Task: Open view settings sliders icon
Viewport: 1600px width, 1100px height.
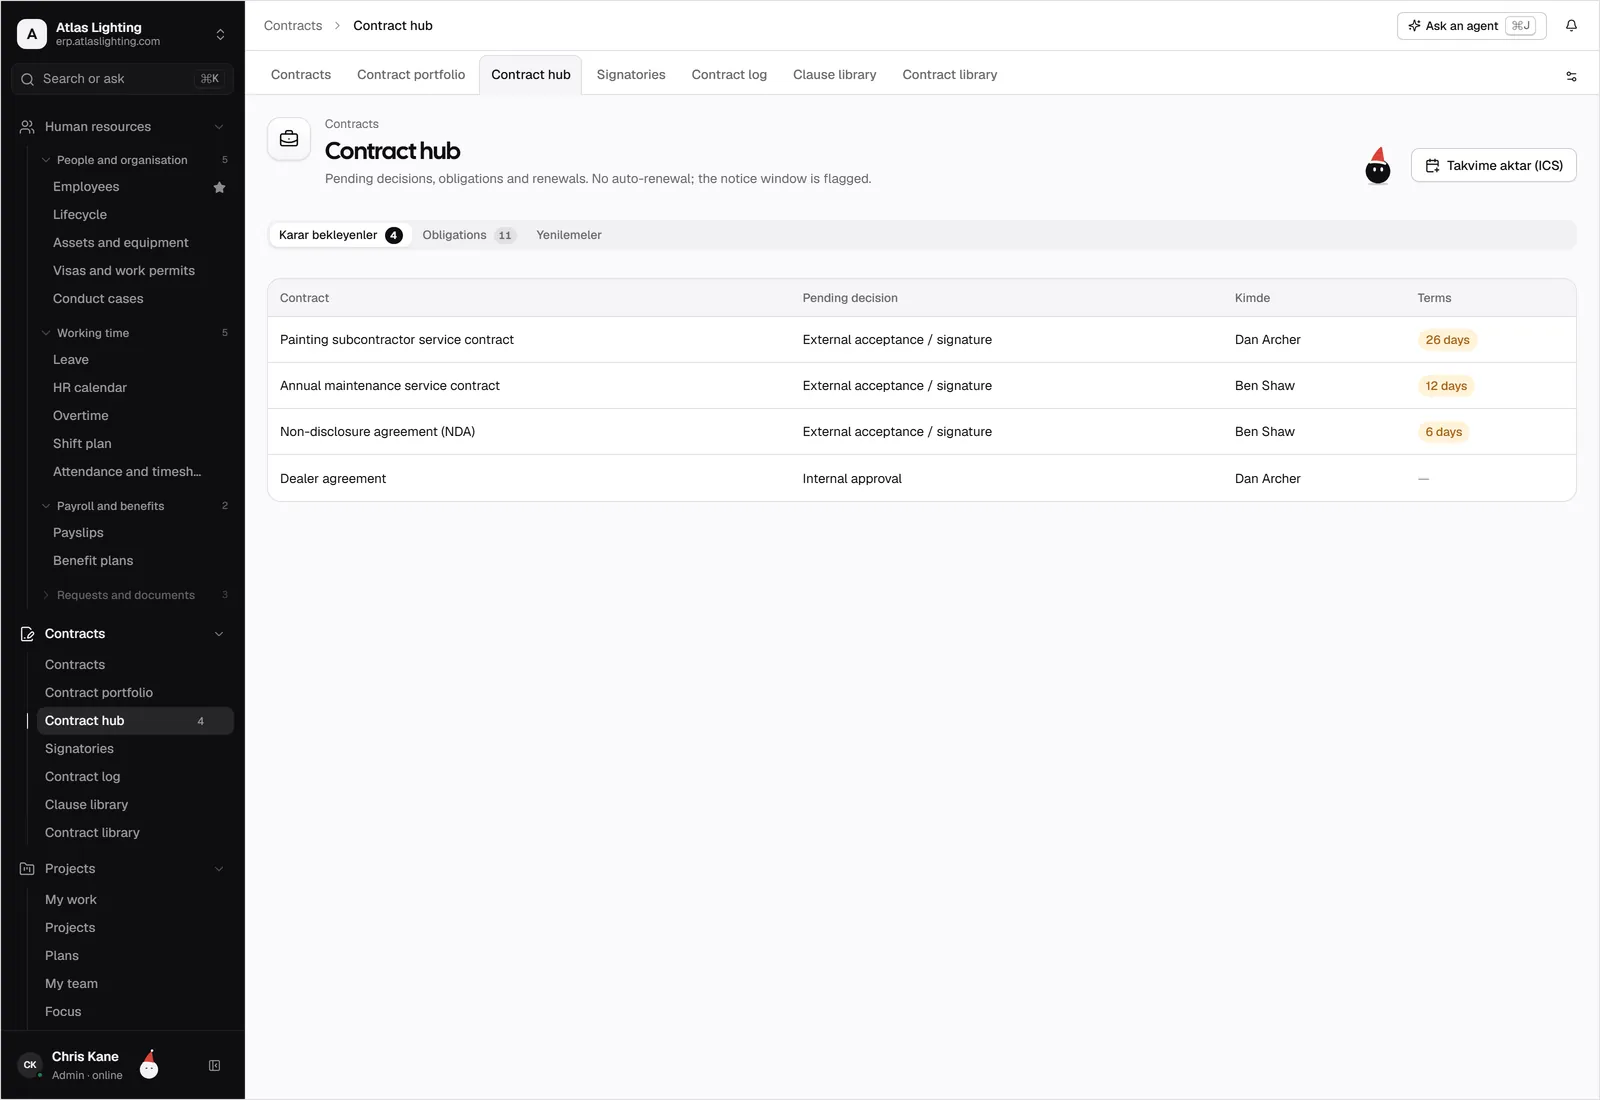Action: [x=1571, y=76]
